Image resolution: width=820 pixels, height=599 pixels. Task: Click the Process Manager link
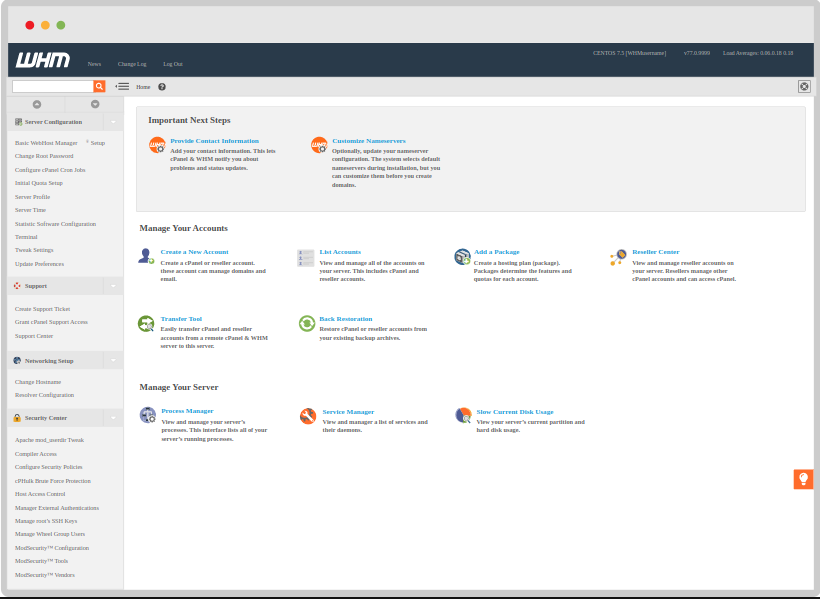(187, 411)
